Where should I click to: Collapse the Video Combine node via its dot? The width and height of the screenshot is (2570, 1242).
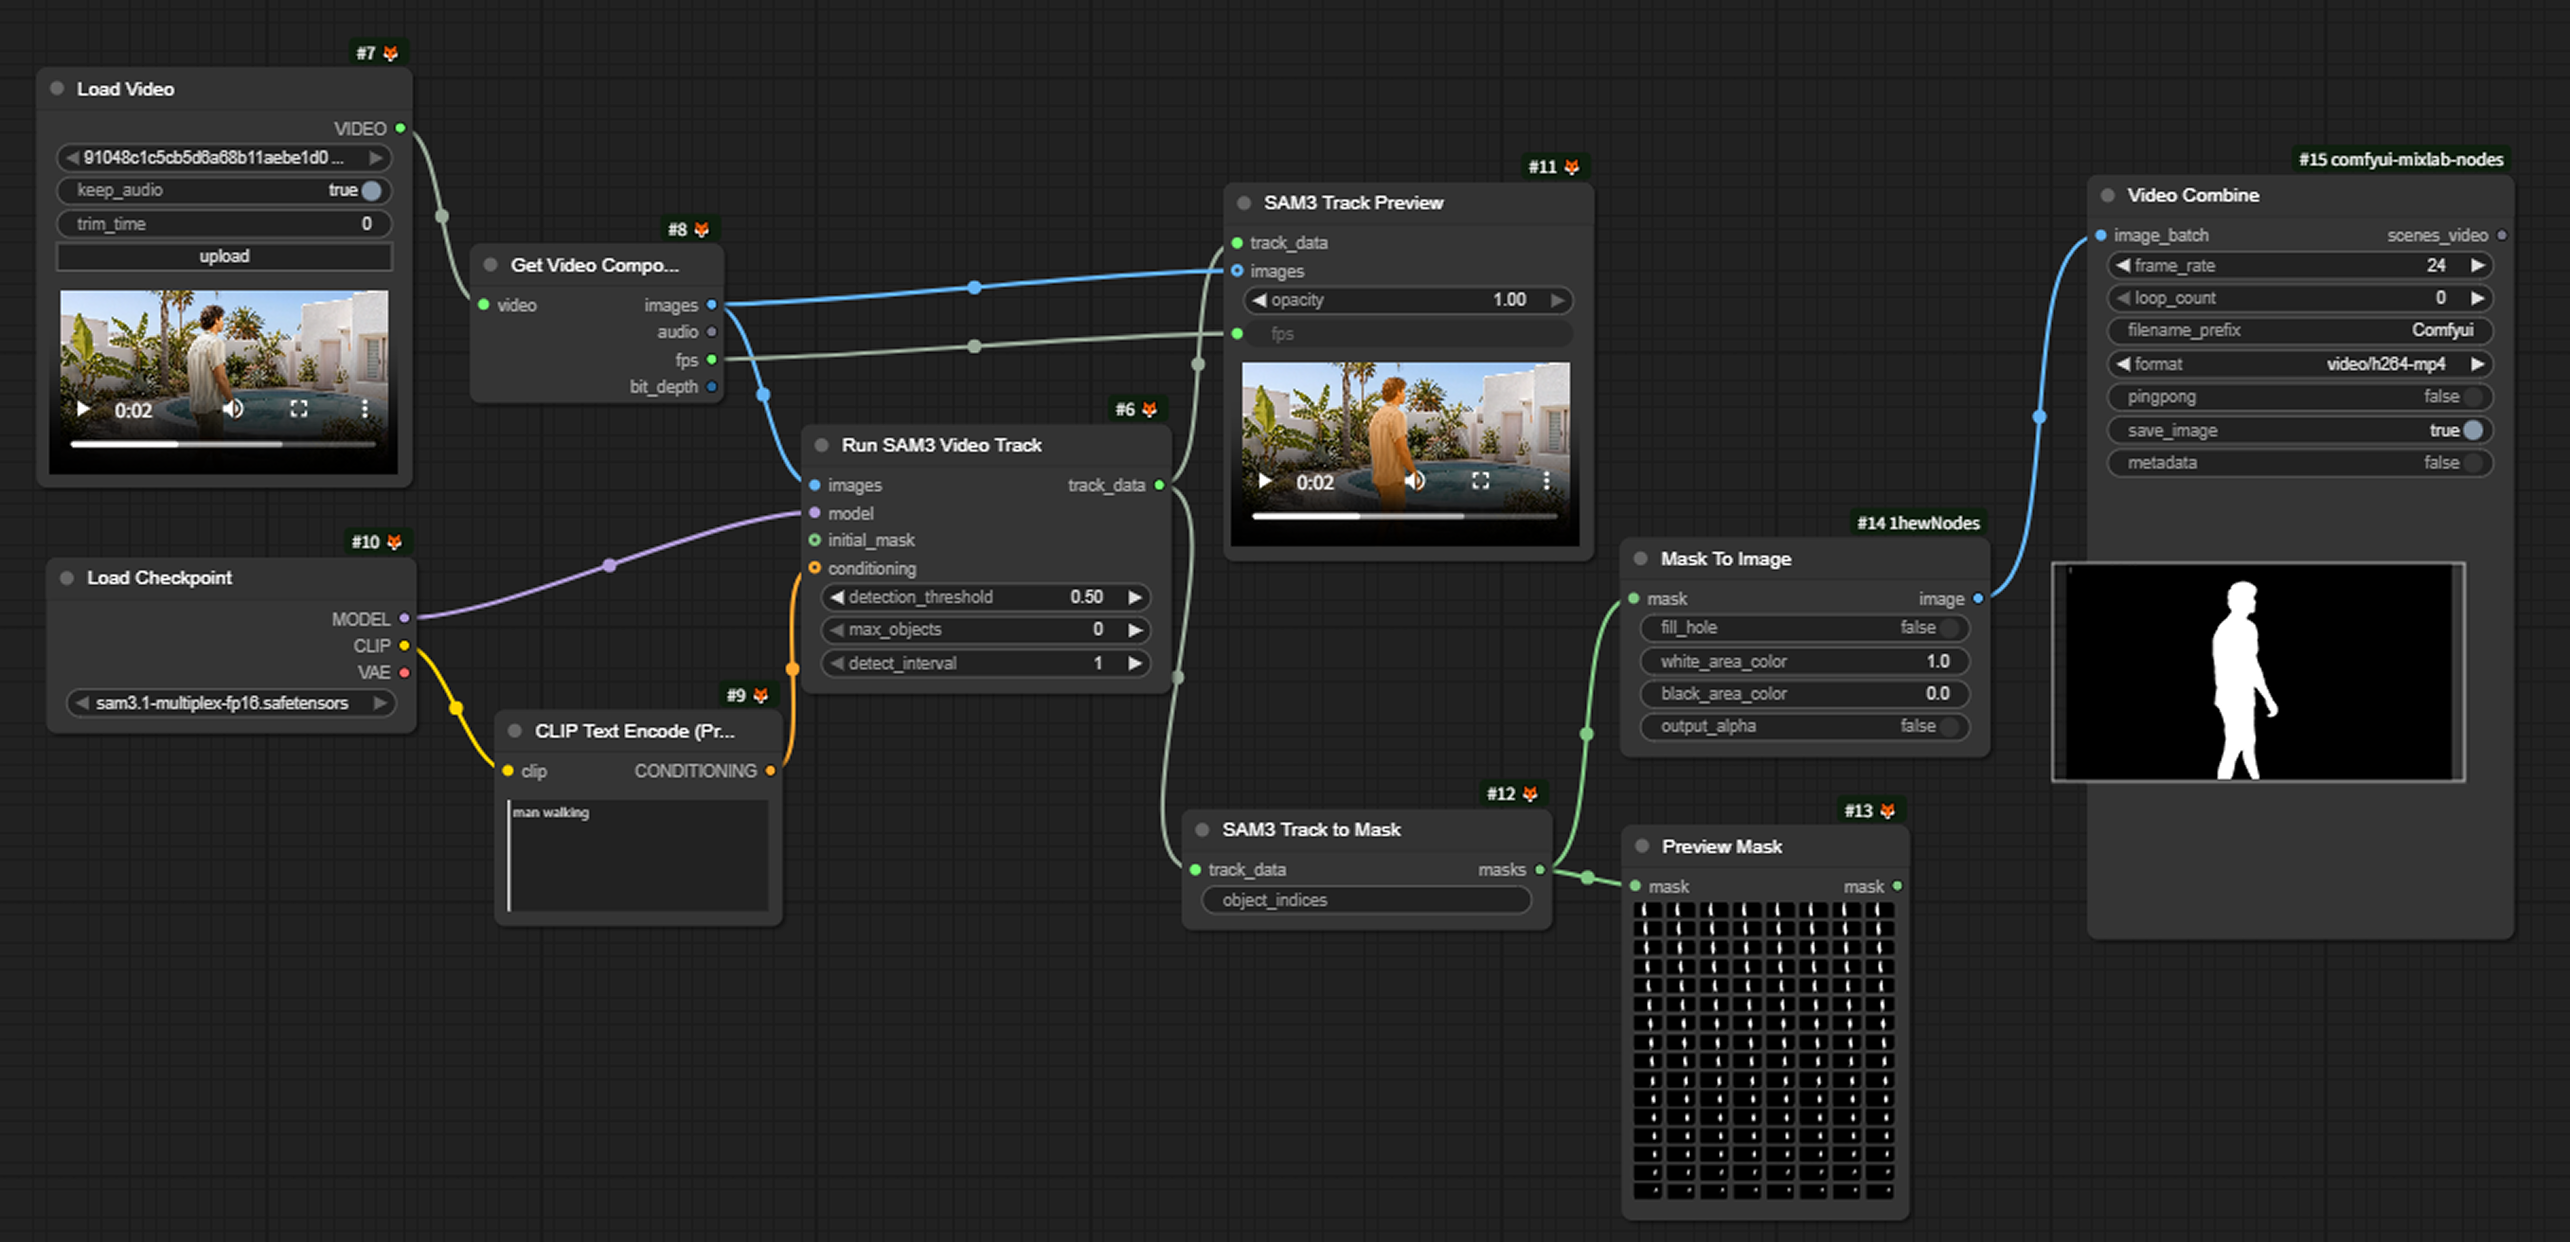click(2108, 195)
